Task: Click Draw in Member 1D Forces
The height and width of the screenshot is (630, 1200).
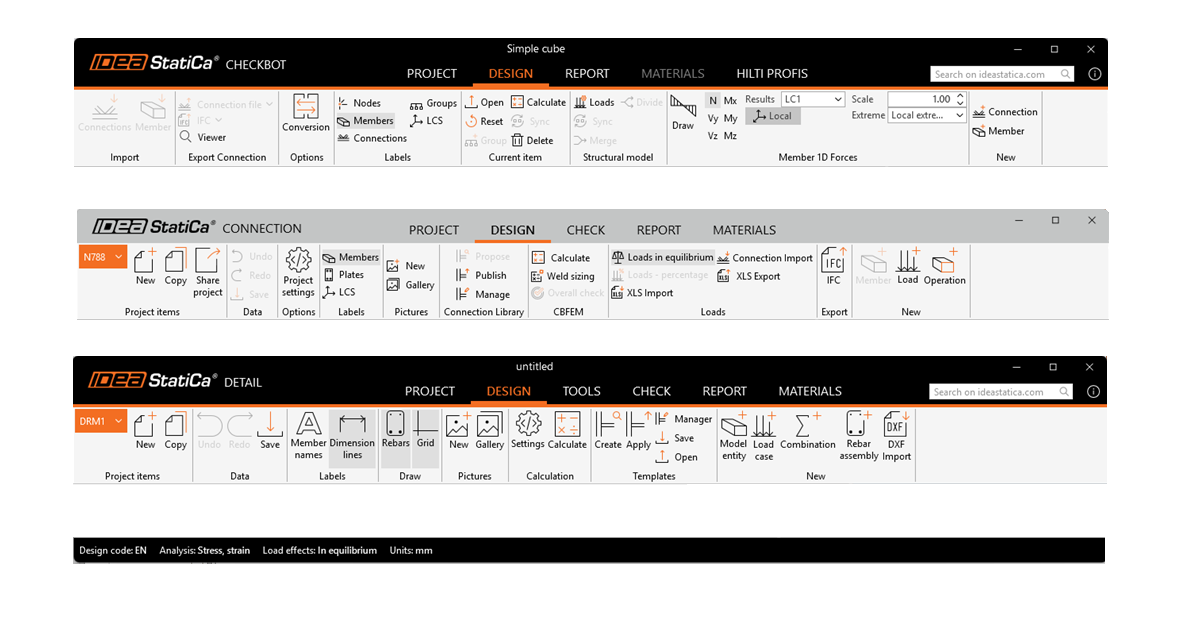Action: point(683,113)
